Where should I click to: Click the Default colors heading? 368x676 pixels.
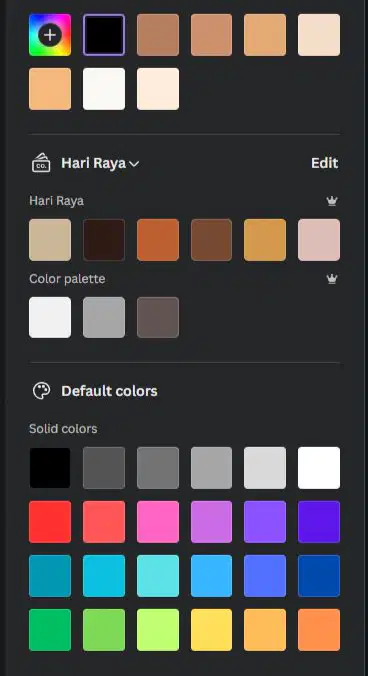click(x=109, y=391)
